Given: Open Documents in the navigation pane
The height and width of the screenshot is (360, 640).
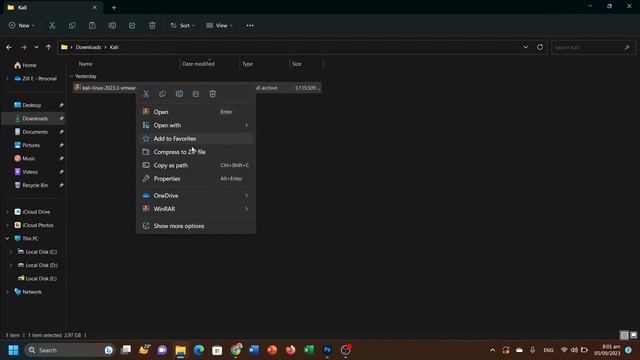Looking at the screenshot, I should (x=35, y=132).
